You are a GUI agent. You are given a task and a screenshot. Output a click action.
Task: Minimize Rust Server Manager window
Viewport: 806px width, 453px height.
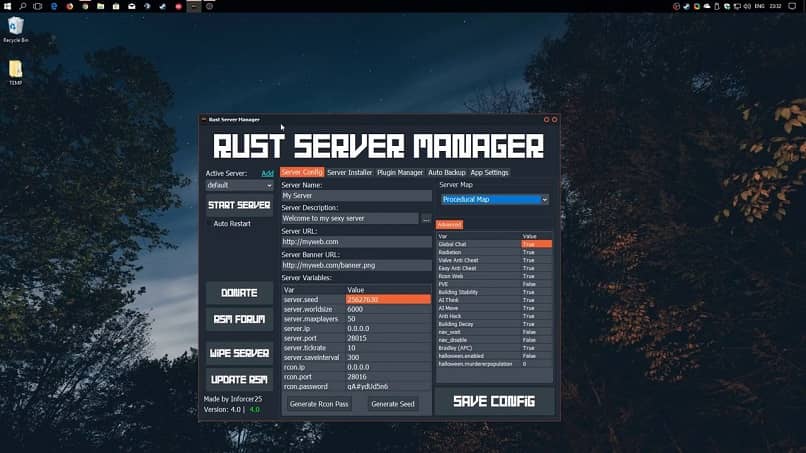pyautogui.click(x=546, y=119)
